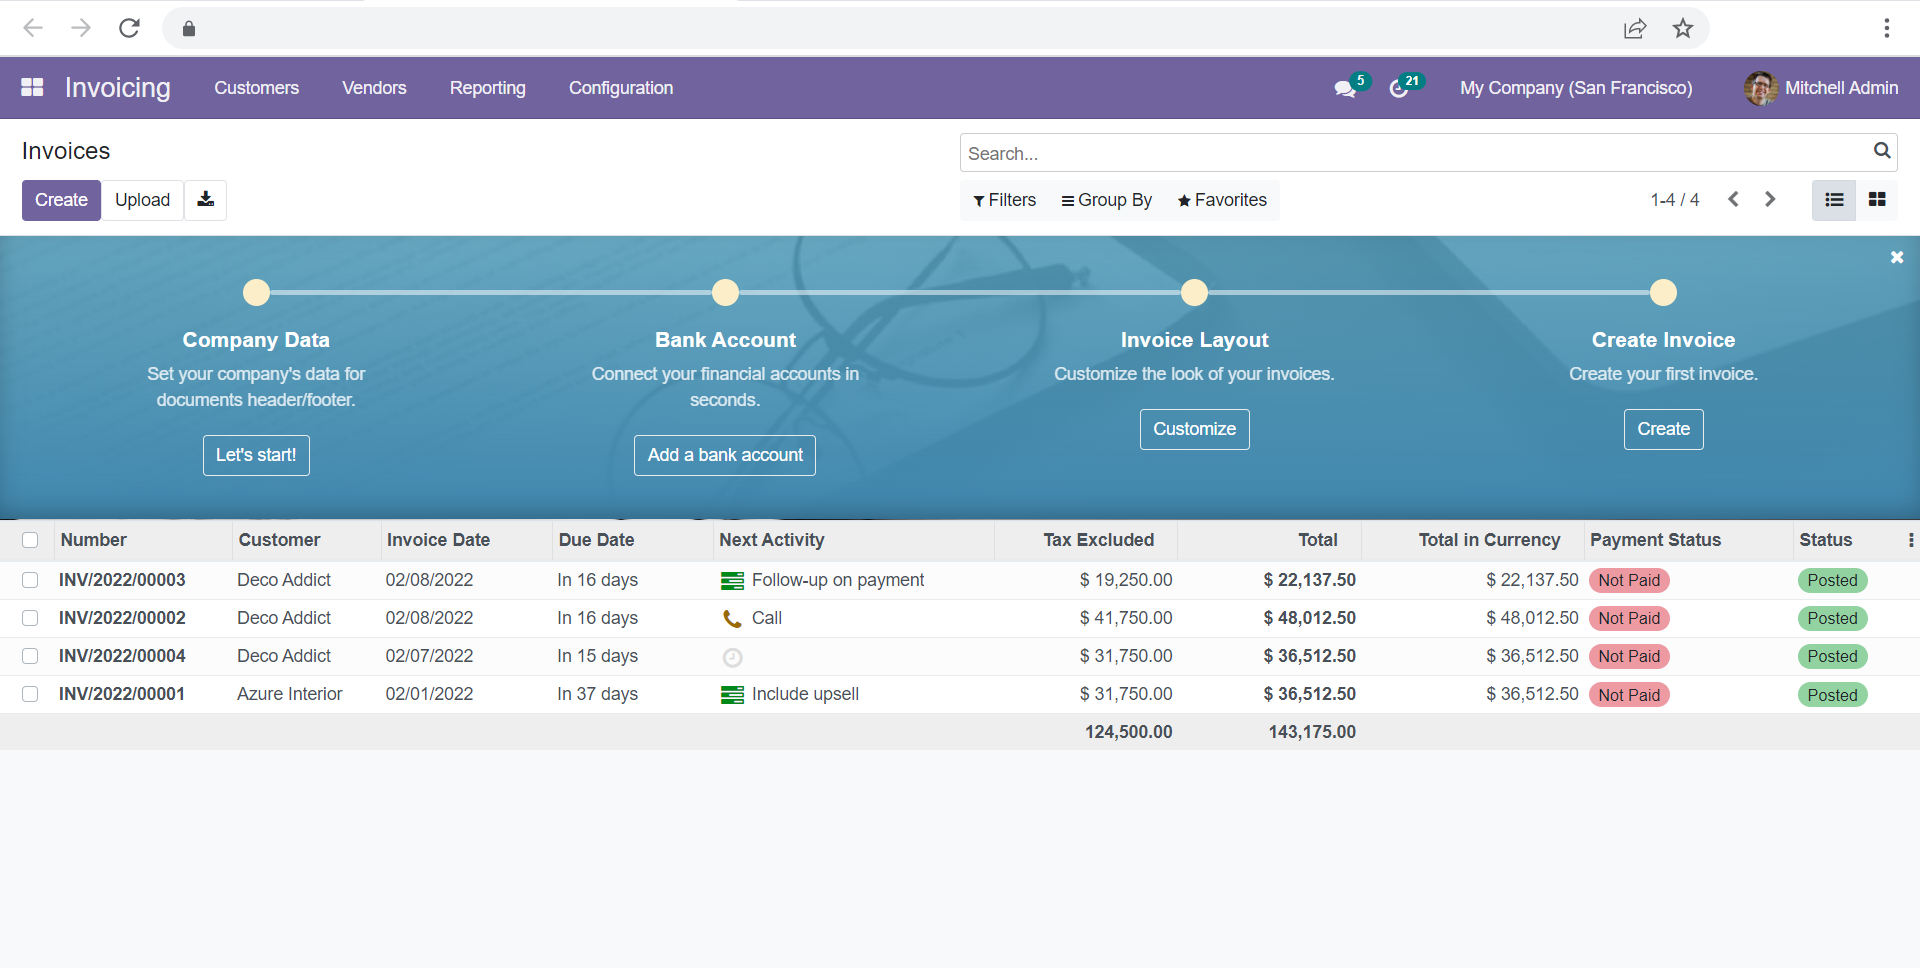Select the list view icon
1920x968 pixels.
click(1833, 200)
